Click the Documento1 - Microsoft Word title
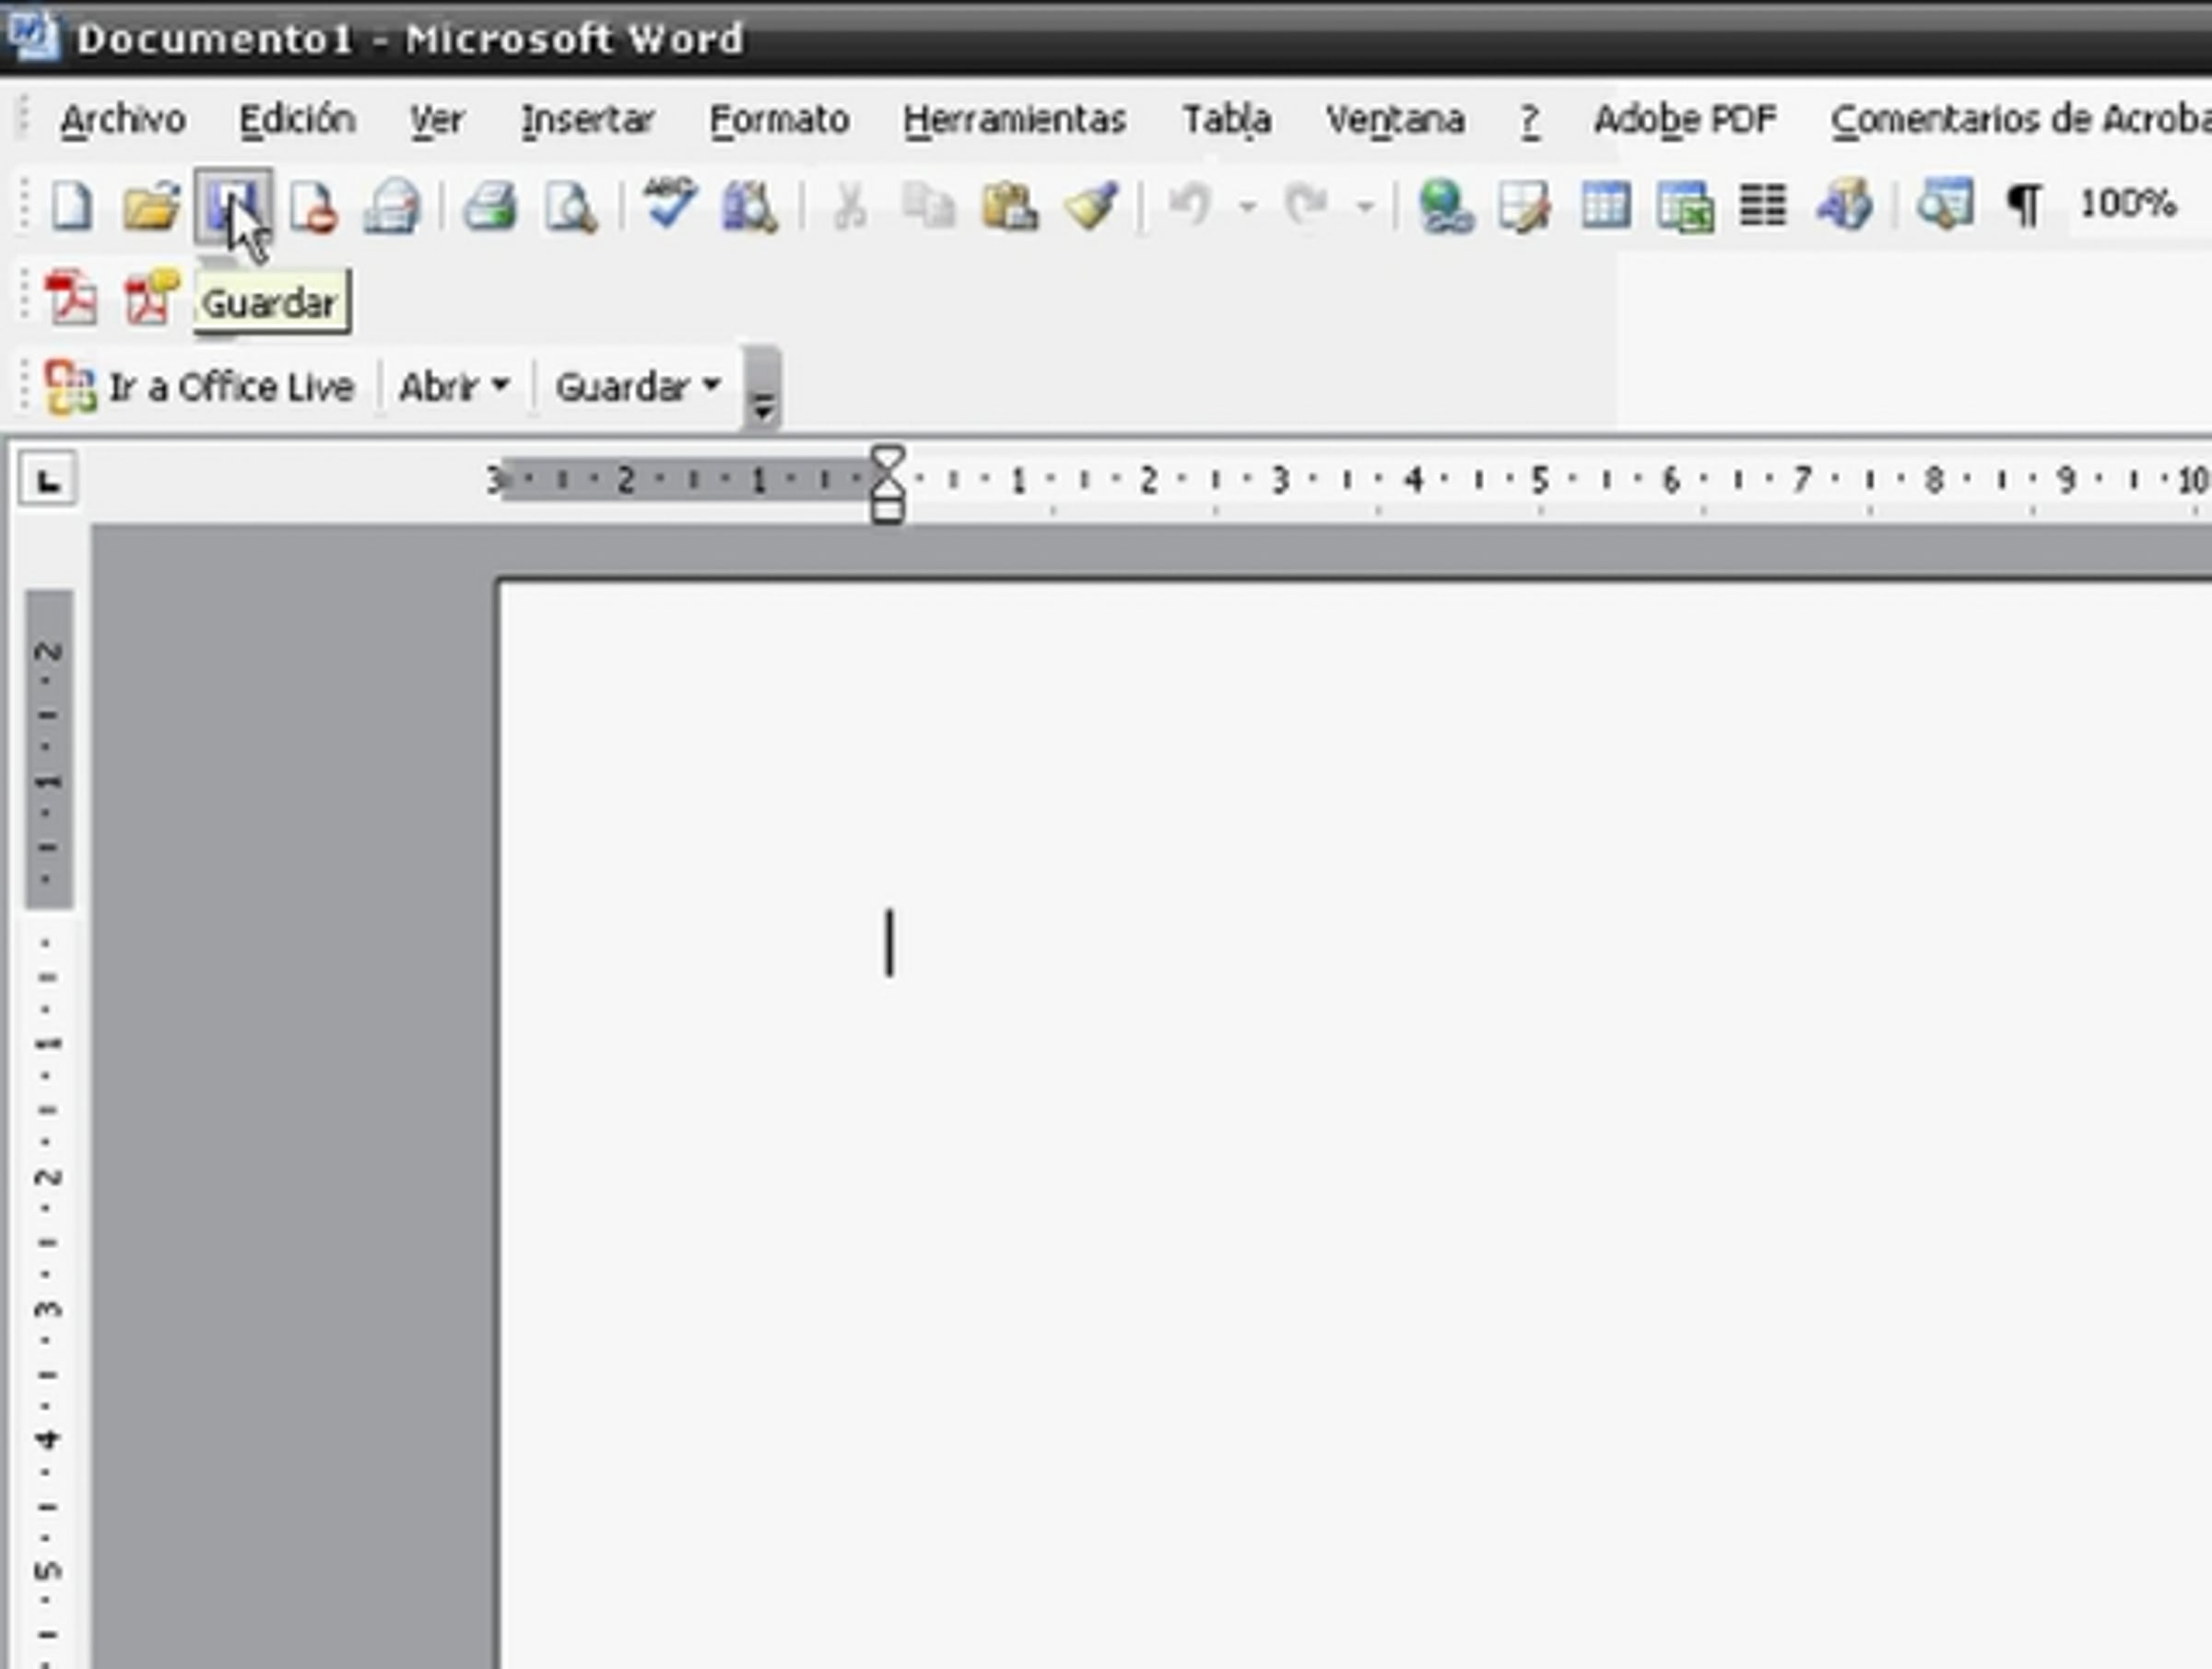The height and width of the screenshot is (1669, 2212). [410, 38]
